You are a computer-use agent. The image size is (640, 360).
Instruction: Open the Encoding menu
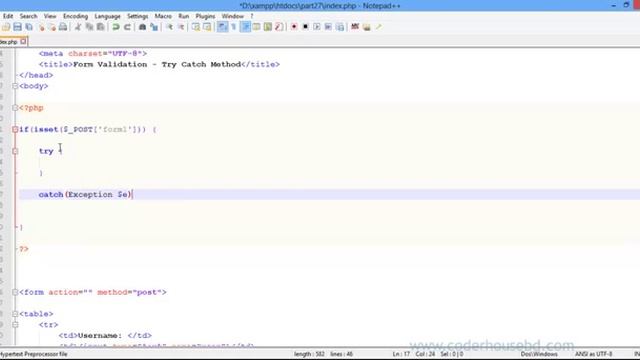[75, 16]
